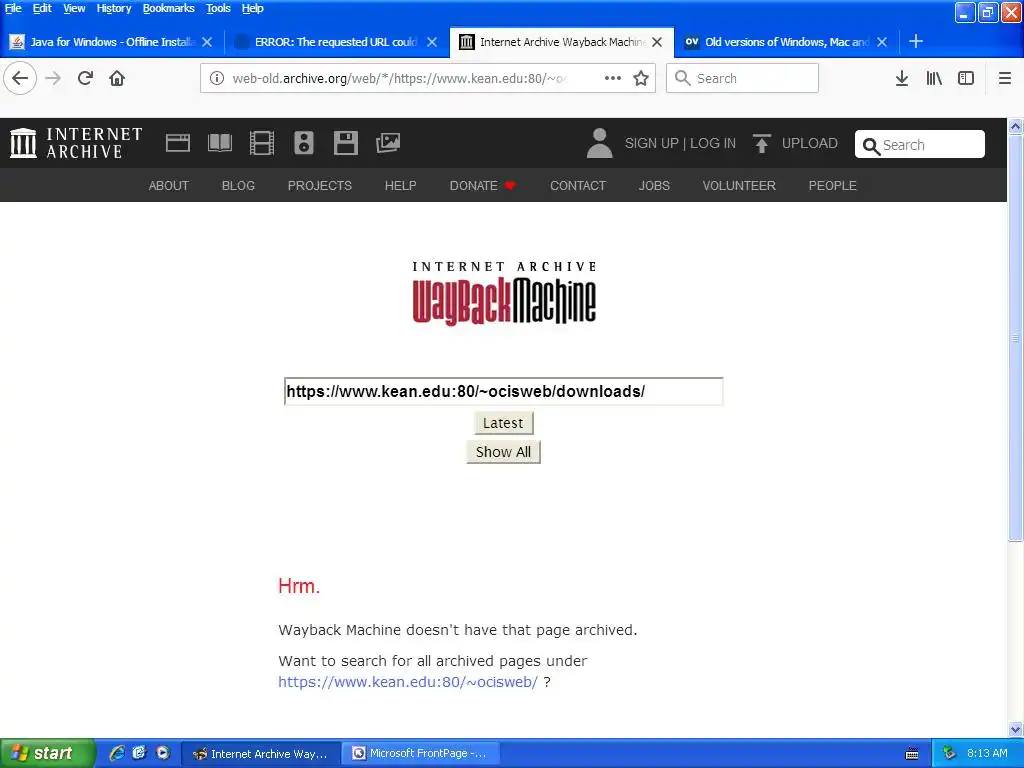Click the Internet Archive site search box
The height and width of the screenshot is (768, 1024).
[x=920, y=144]
